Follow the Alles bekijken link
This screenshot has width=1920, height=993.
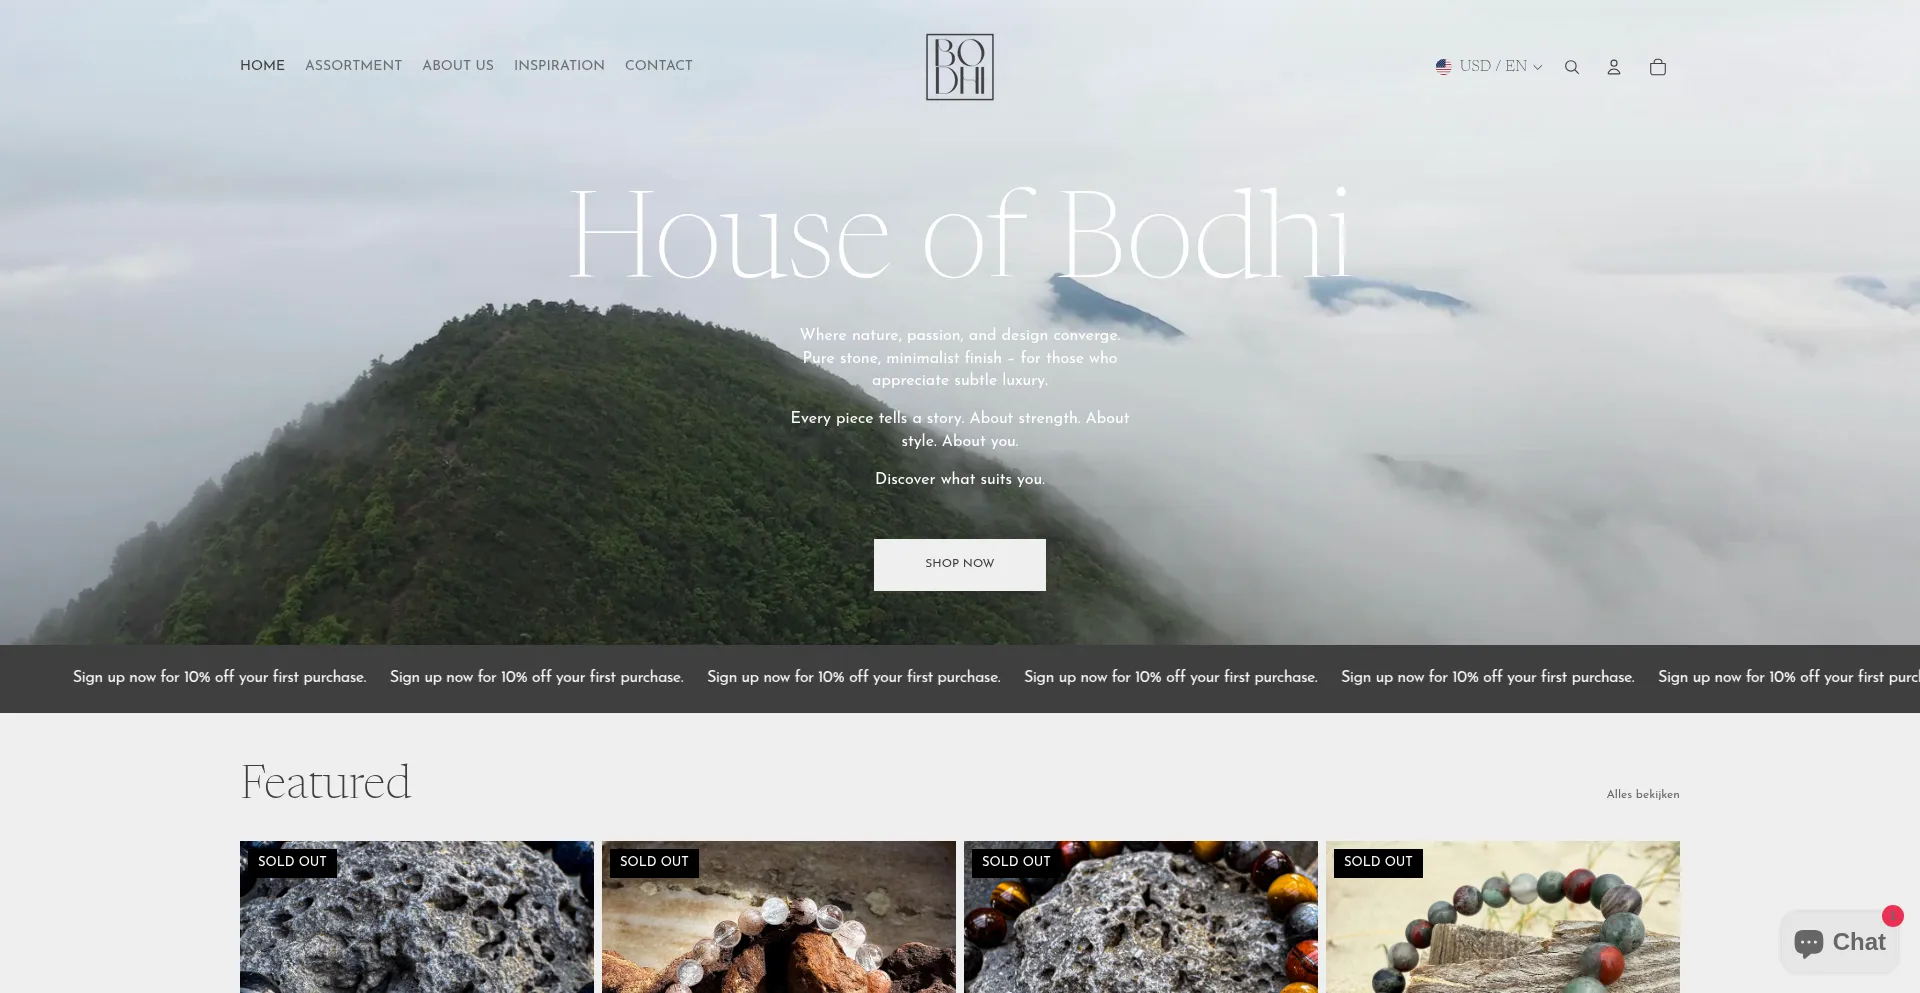1643,795
